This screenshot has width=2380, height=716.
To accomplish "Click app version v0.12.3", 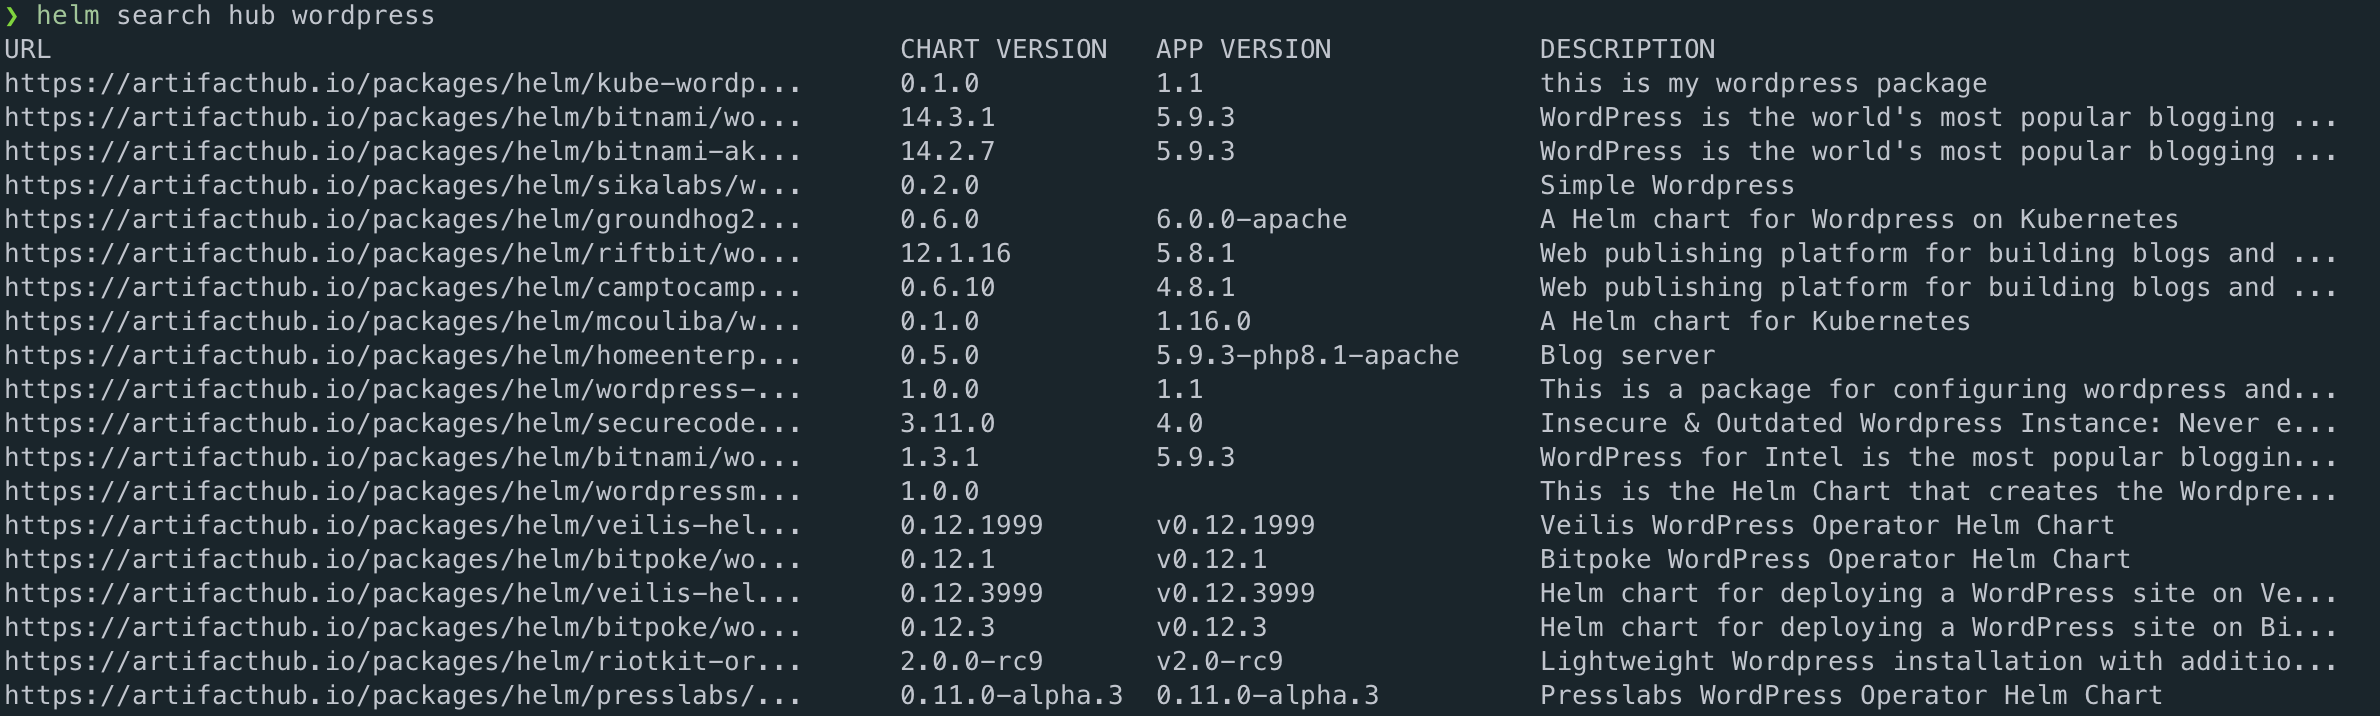I will click(1212, 628).
